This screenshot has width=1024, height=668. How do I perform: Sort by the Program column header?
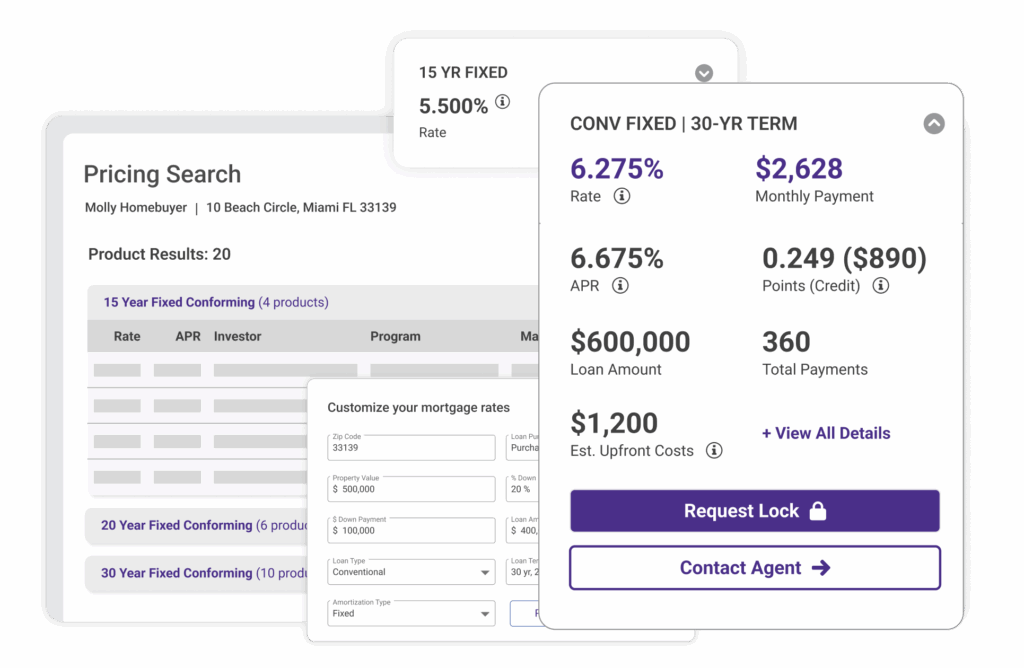coord(395,336)
